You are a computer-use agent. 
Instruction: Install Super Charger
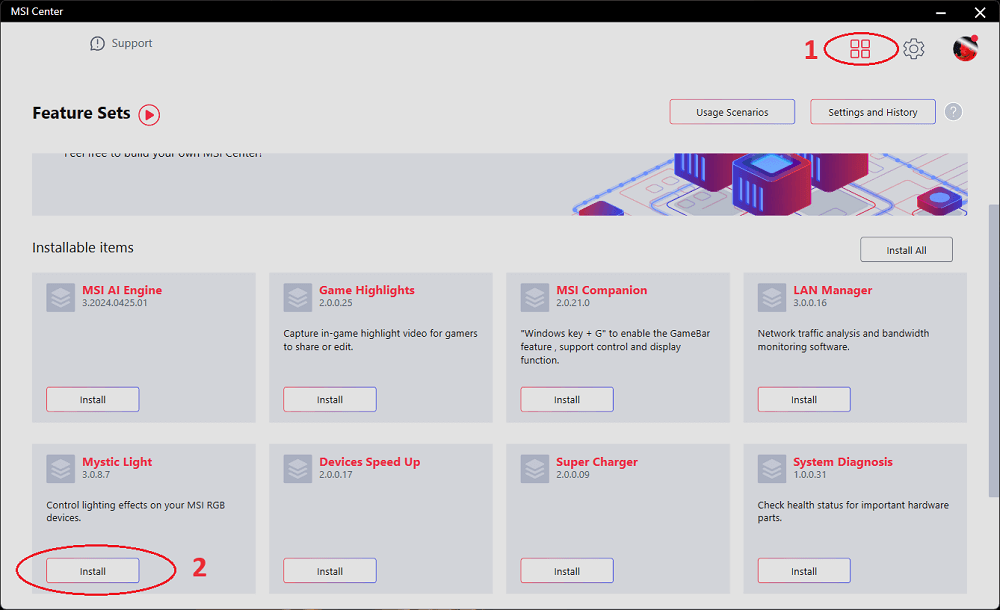click(x=567, y=571)
